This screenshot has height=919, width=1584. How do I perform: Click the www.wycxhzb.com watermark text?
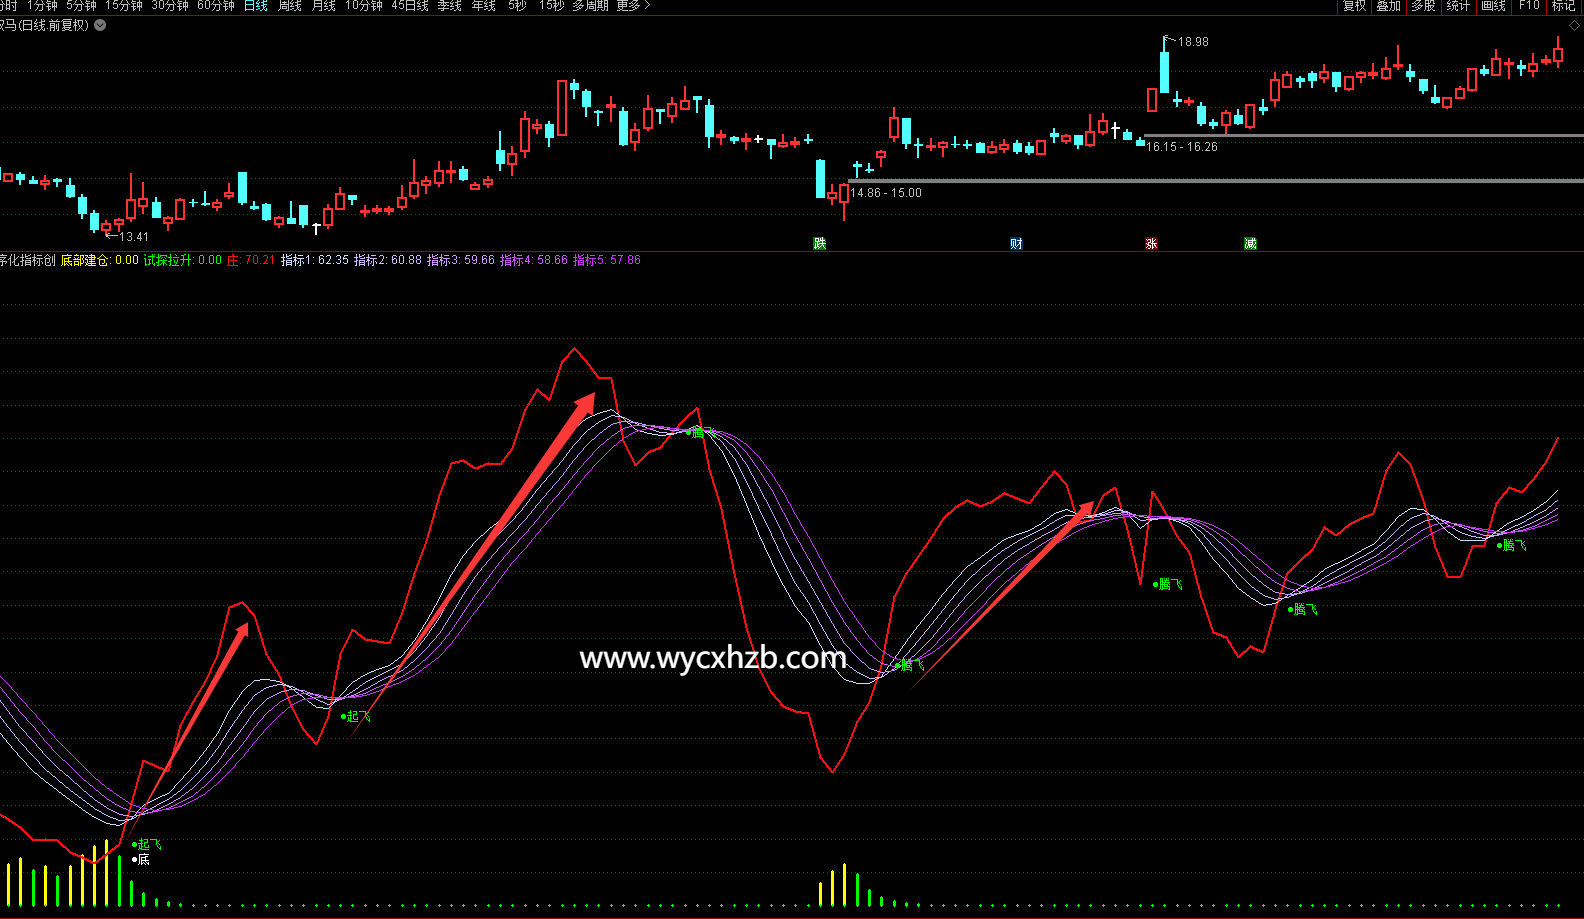pyautogui.click(x=713, y=658)
